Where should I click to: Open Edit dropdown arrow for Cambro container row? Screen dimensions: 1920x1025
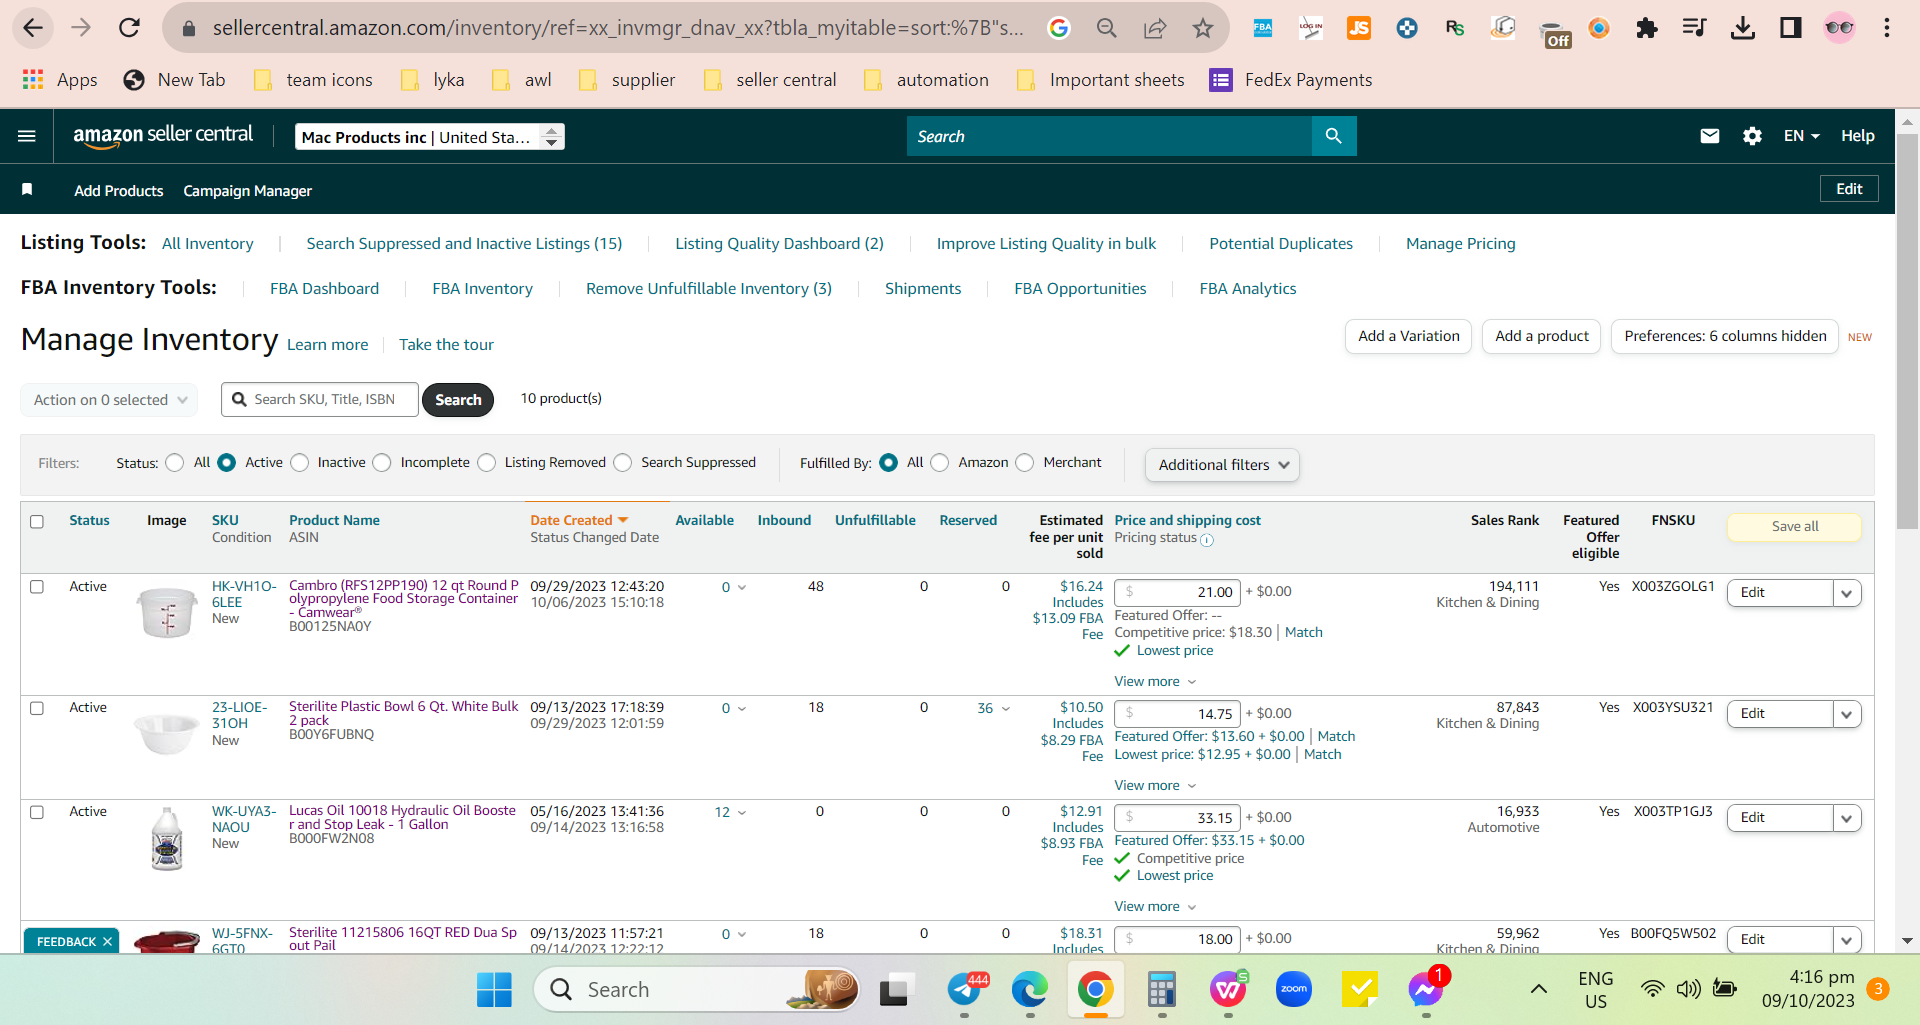1847,593
